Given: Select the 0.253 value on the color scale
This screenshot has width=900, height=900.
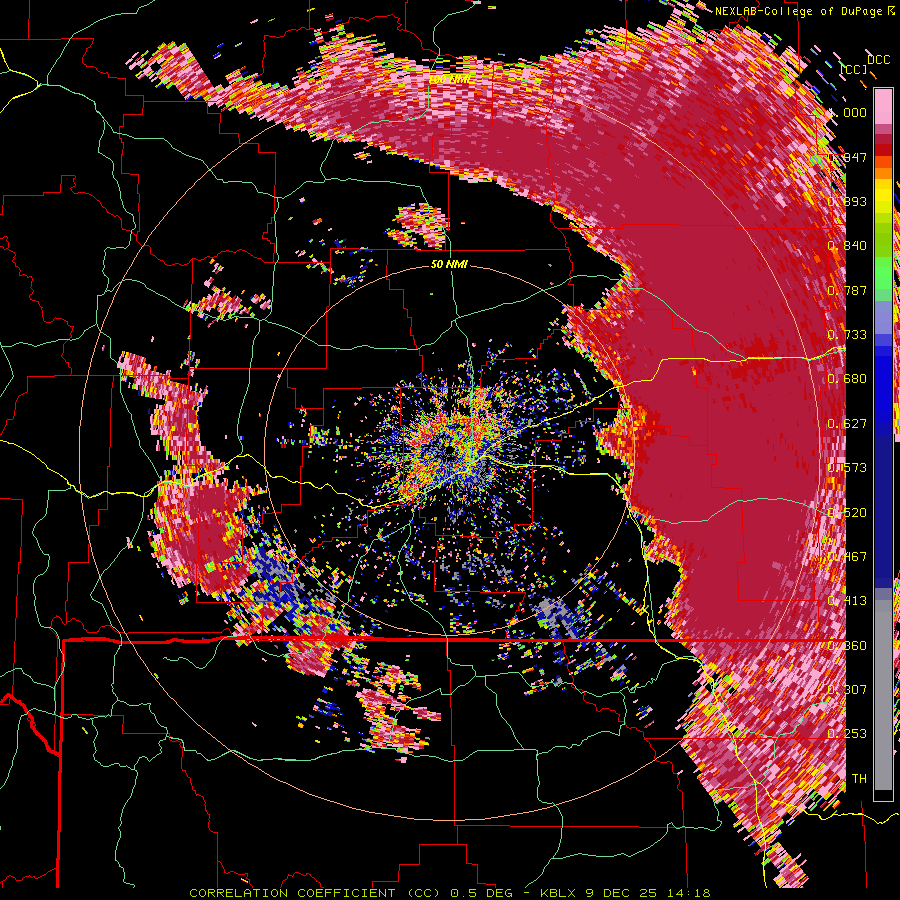Looking at the screenshot, I should [x=848, y=734].
